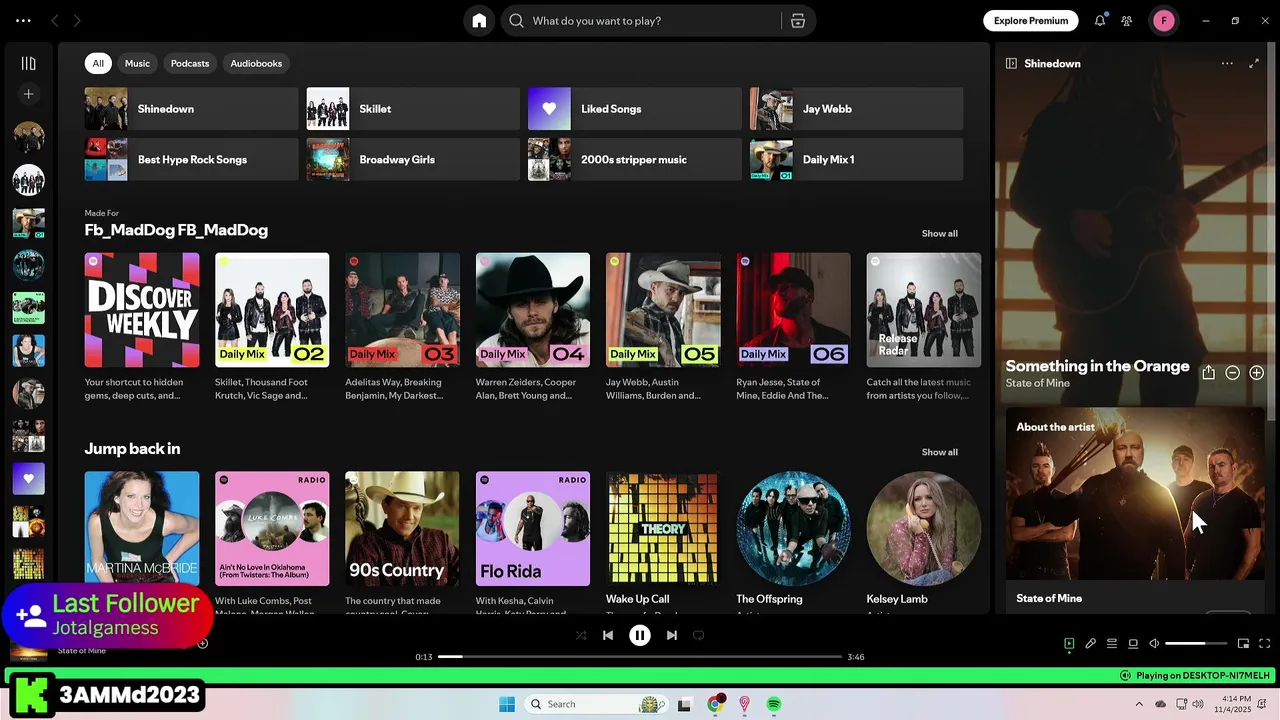This screenshot has height=720, width=1280.
Task: Toggle shuffle playback
Action: click(x=581, y=635)
